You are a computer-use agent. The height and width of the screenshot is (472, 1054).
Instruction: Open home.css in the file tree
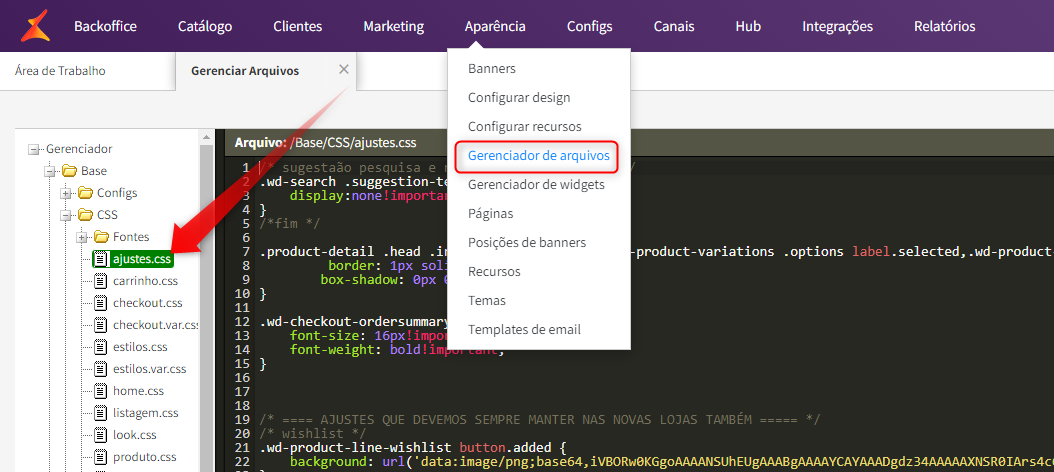click(x=138, y=391)
